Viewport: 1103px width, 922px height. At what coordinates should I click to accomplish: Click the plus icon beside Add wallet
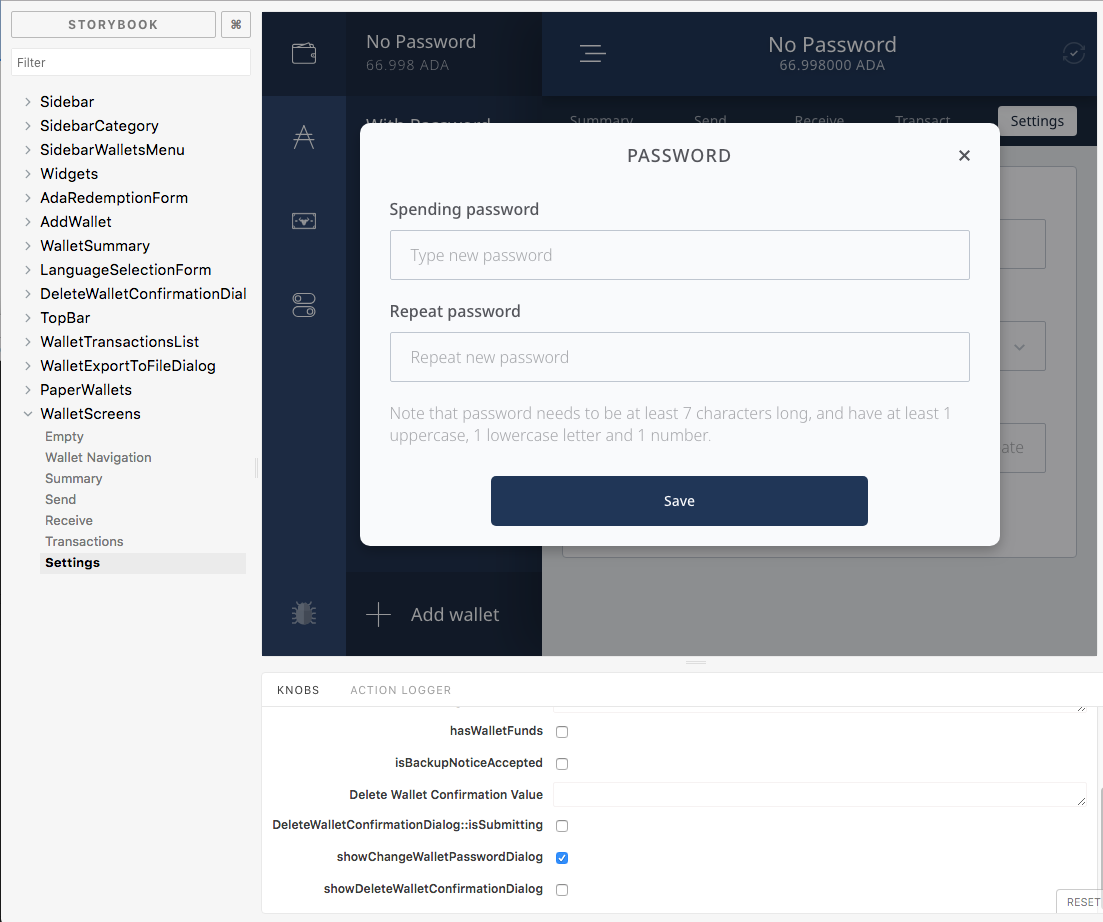pos(378,614)
